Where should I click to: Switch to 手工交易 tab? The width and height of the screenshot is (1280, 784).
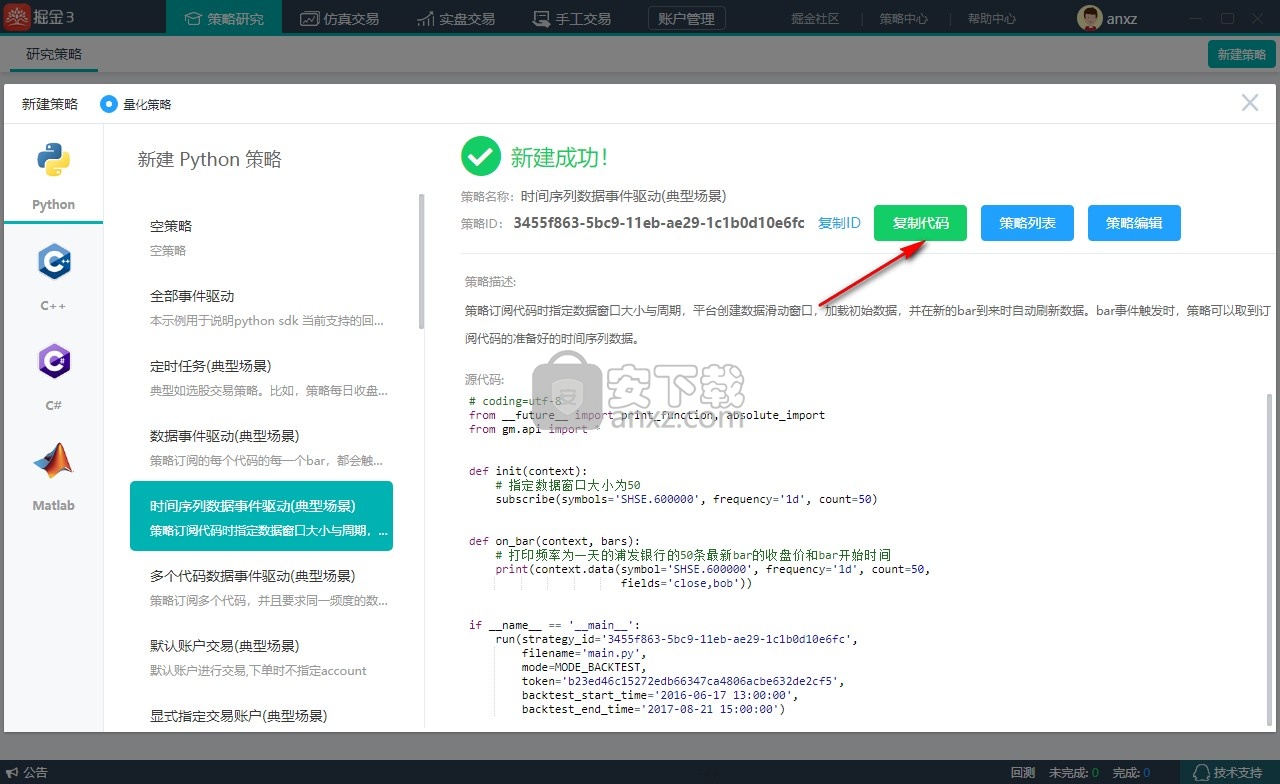[572, 18]
